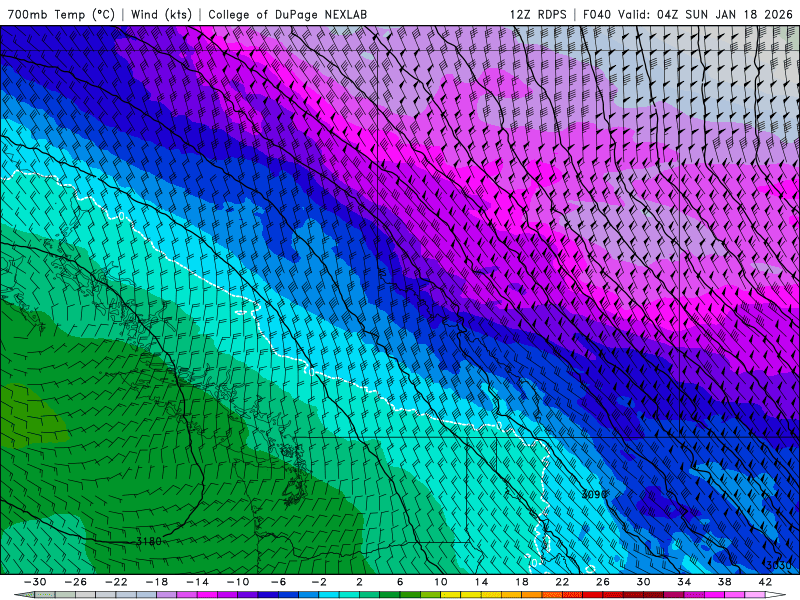Click the yellow swatch below the 10 label
800x600 pixels.
[451, 595]
